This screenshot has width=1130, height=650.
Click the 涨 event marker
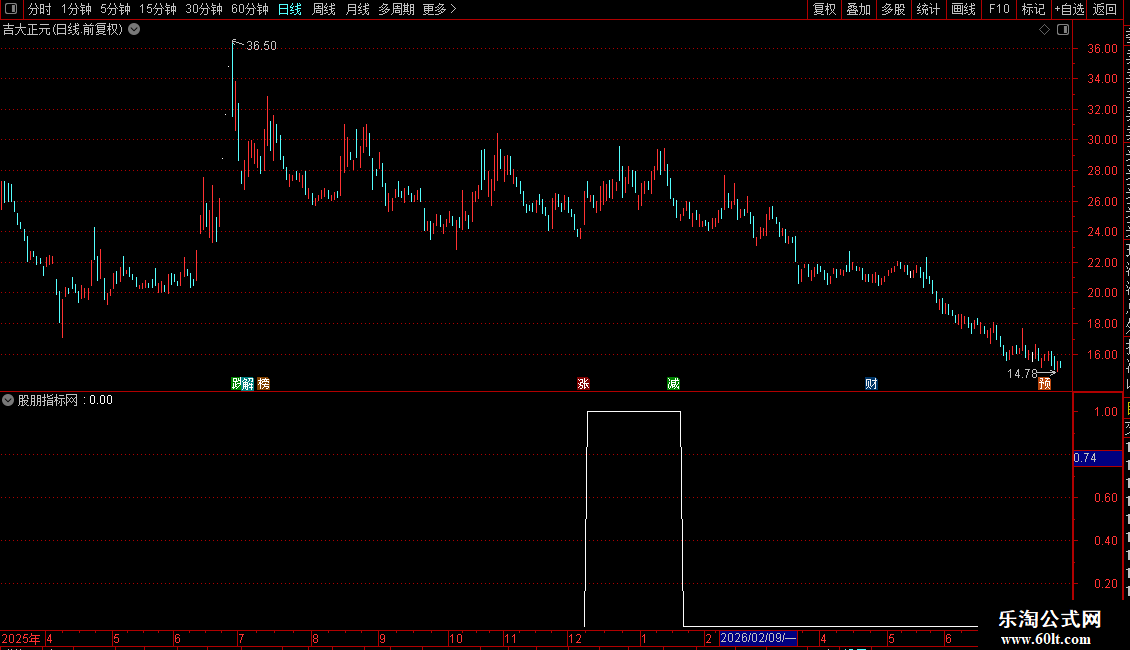584,383
